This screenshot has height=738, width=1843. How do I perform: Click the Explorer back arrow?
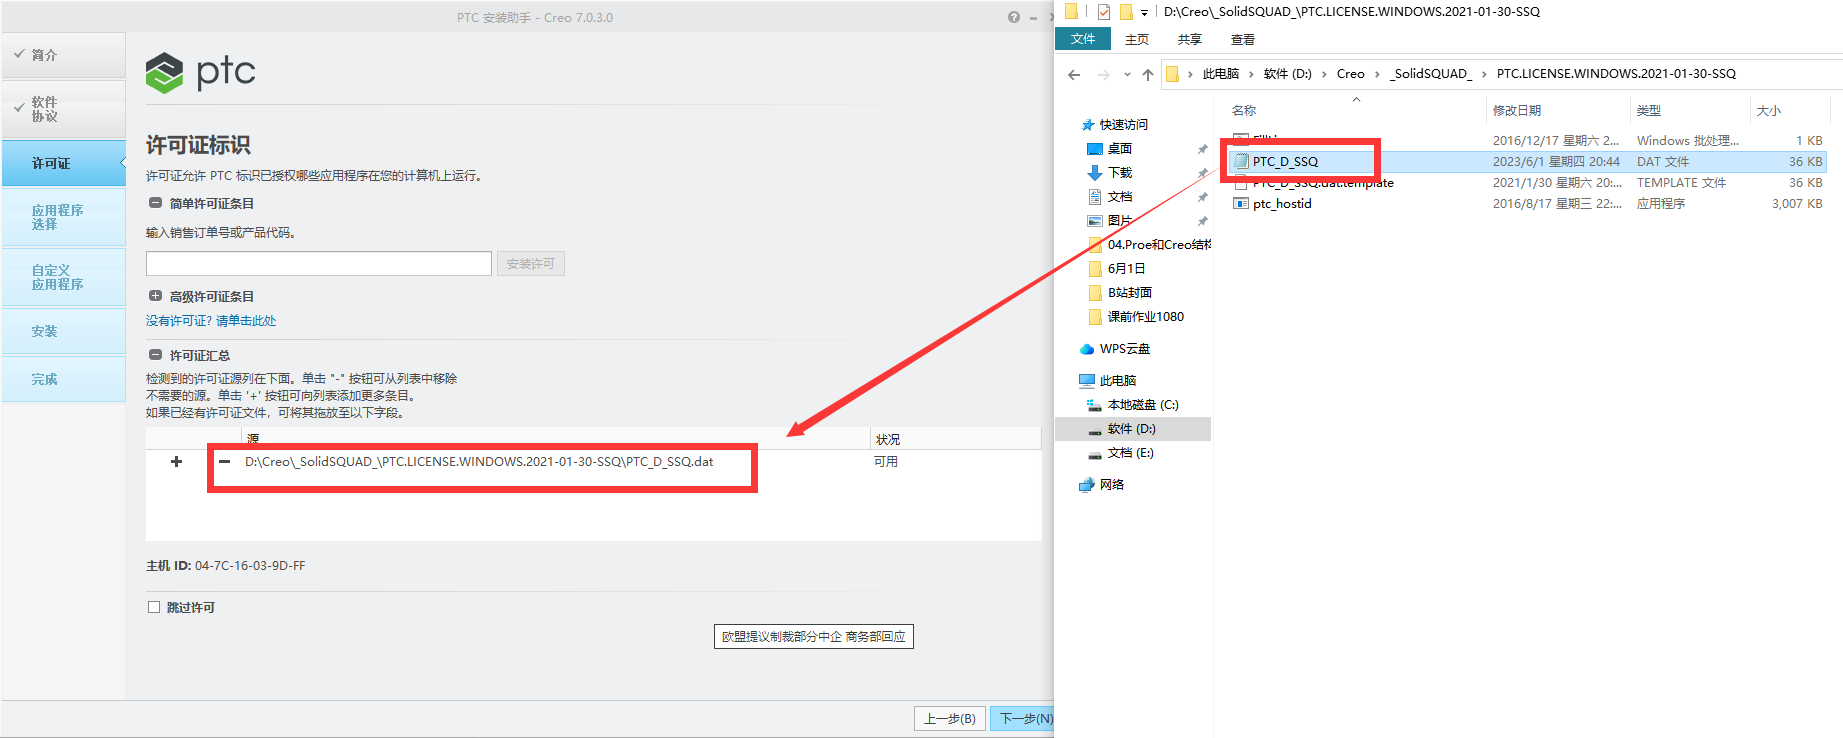pyautogui.click(x=1074, y=74)
